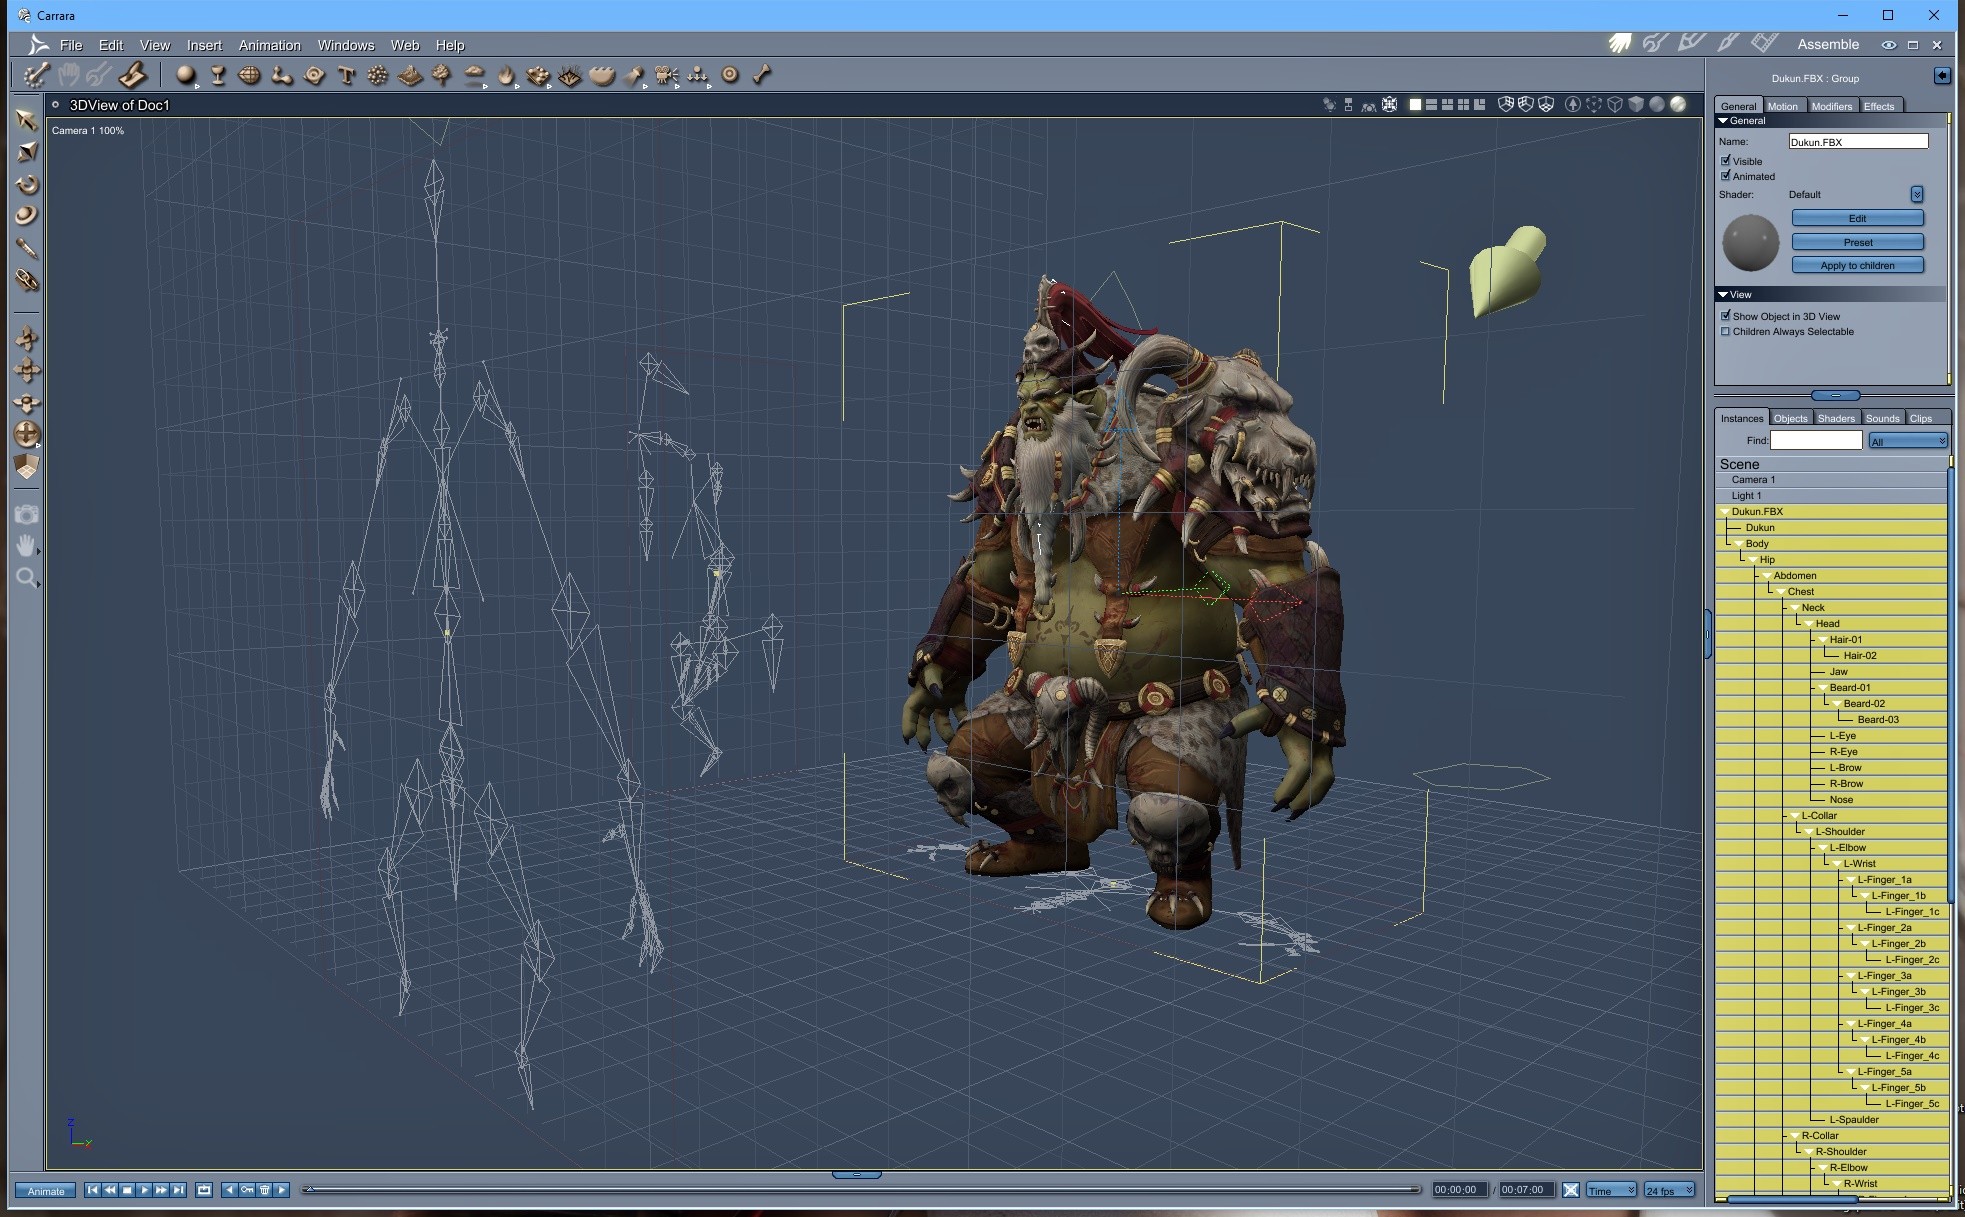Uncheck the Visible checkbox

[1726, 161]
